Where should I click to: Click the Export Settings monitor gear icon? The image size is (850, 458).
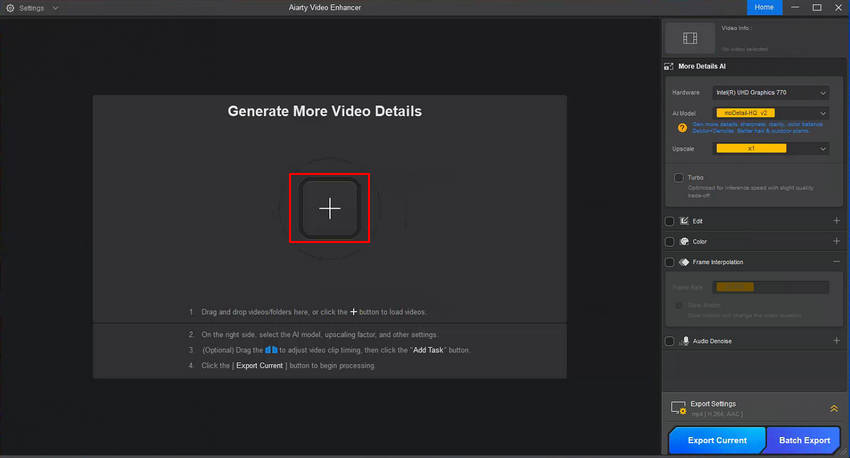(x=678, y=408)
